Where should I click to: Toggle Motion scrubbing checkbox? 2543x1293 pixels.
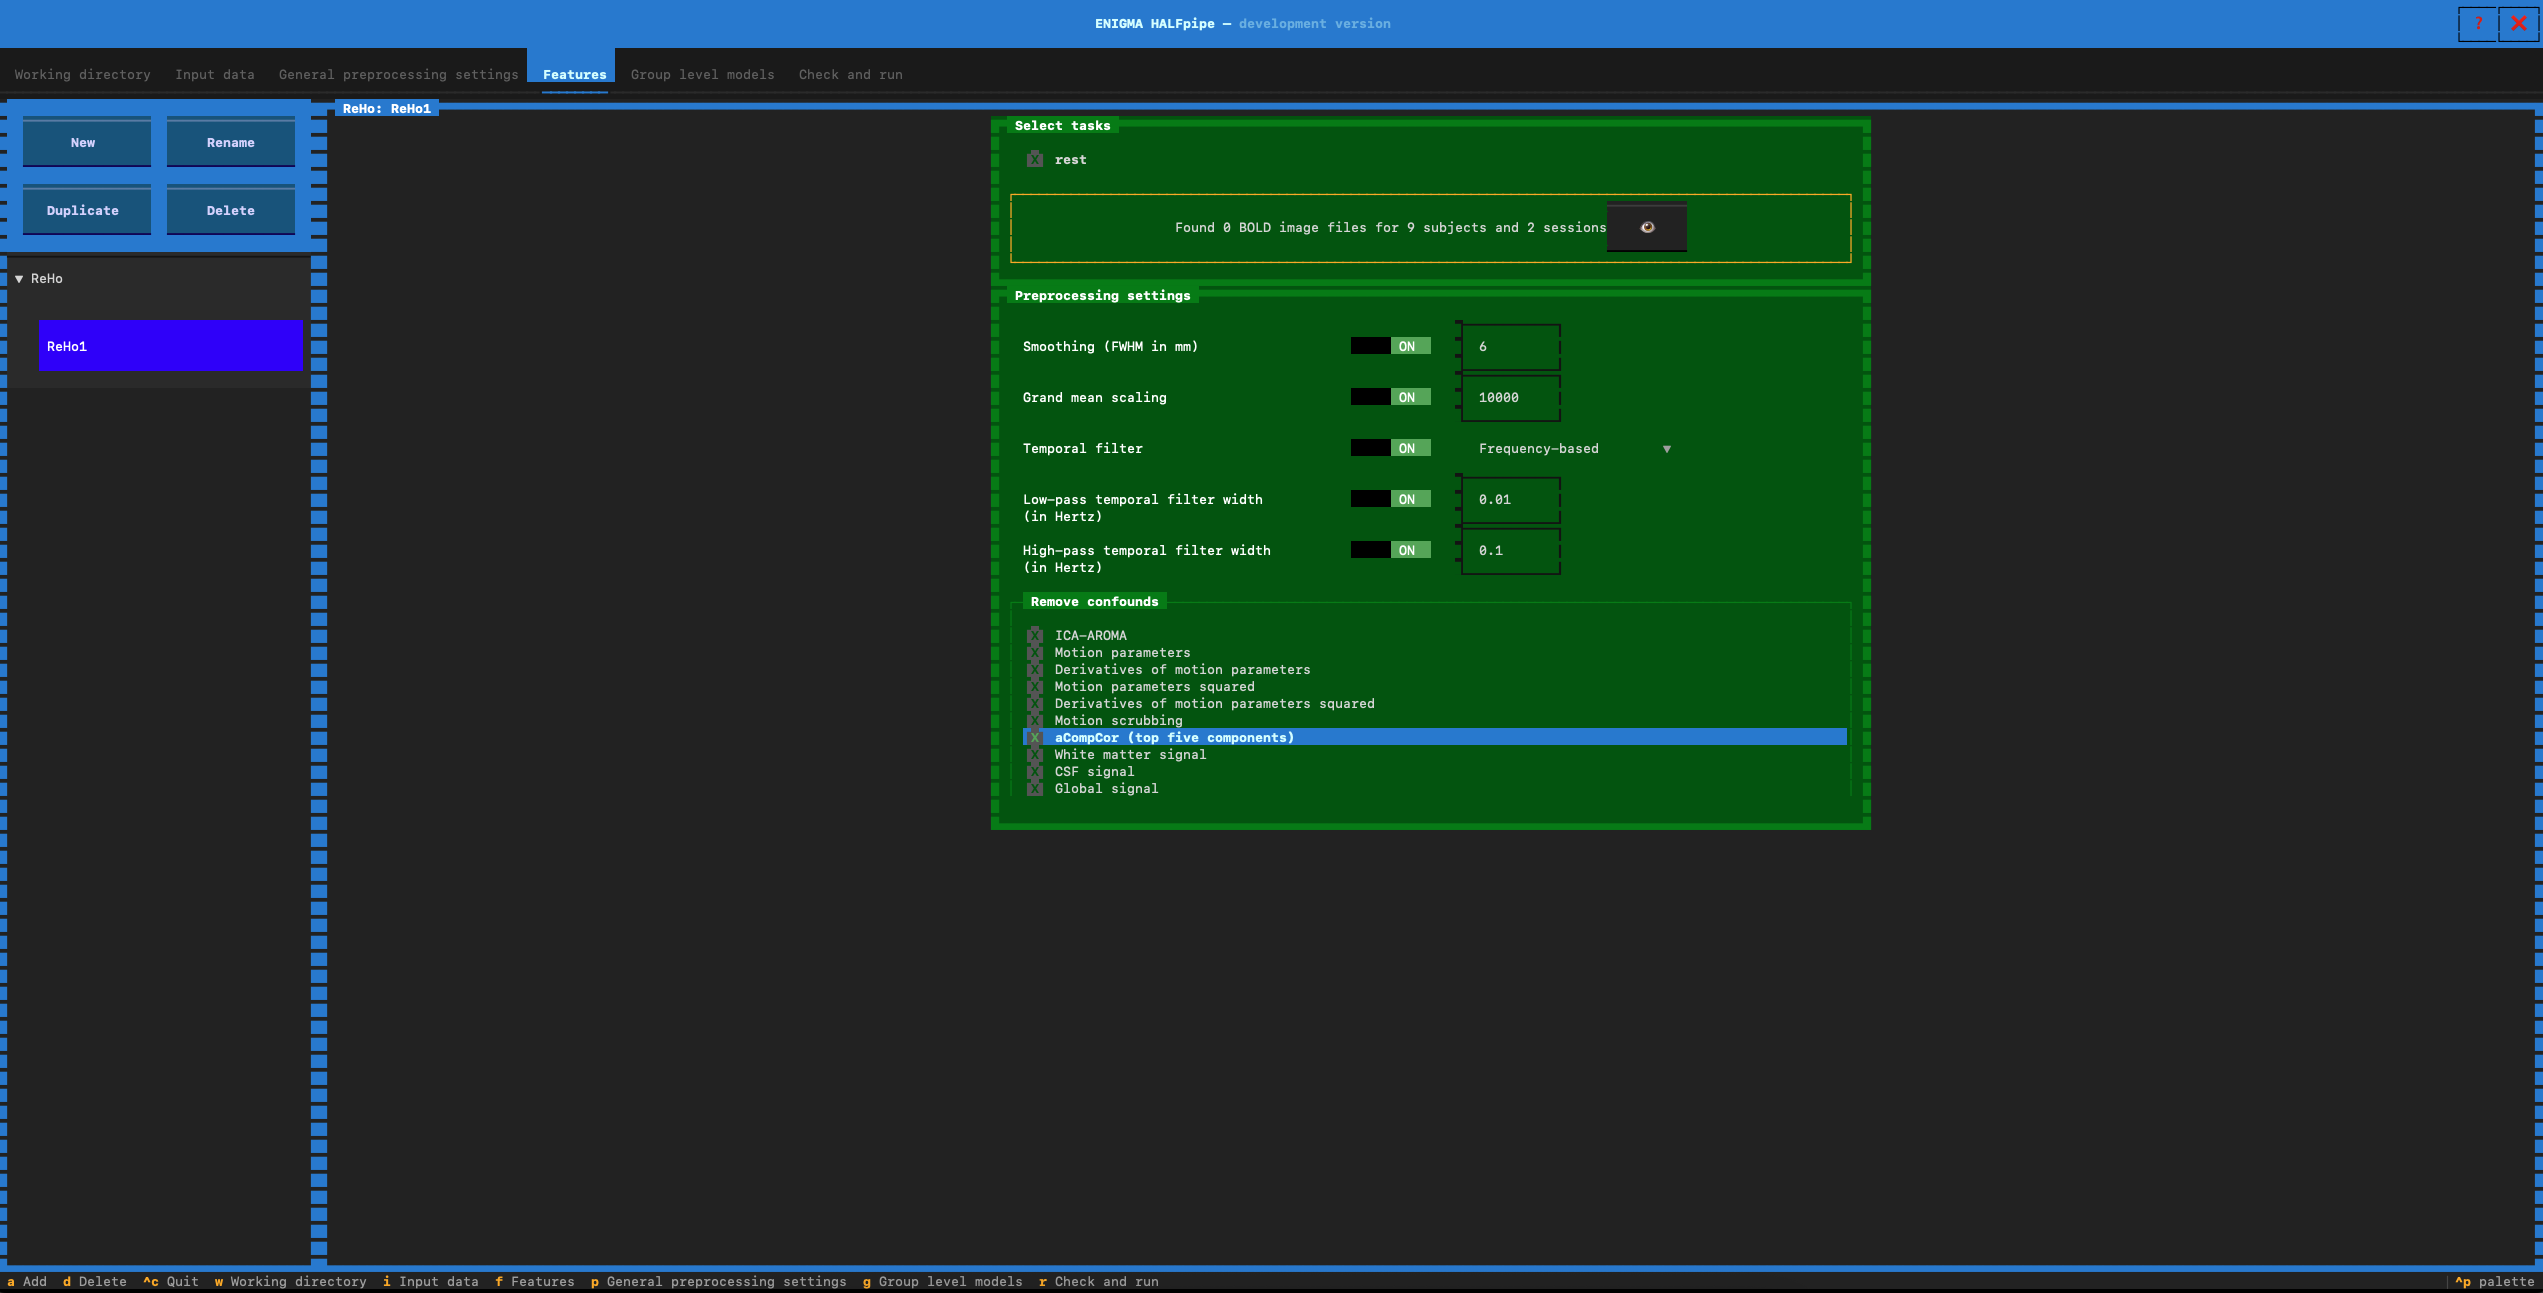click(1035, 720)
